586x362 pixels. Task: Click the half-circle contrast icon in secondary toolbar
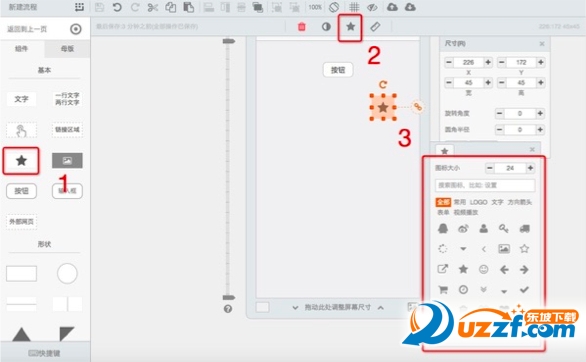pos(326,27)
